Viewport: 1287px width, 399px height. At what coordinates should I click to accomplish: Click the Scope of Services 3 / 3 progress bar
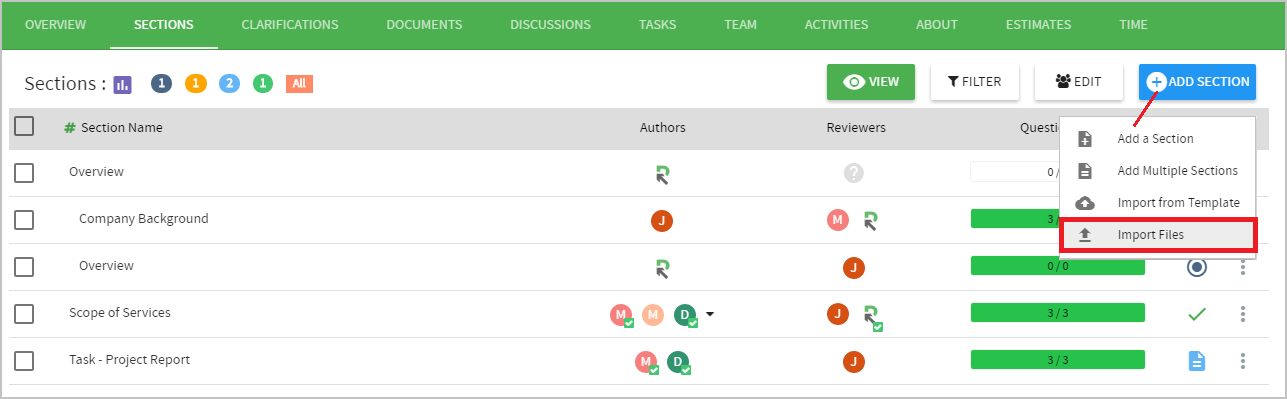point(1057,313)
